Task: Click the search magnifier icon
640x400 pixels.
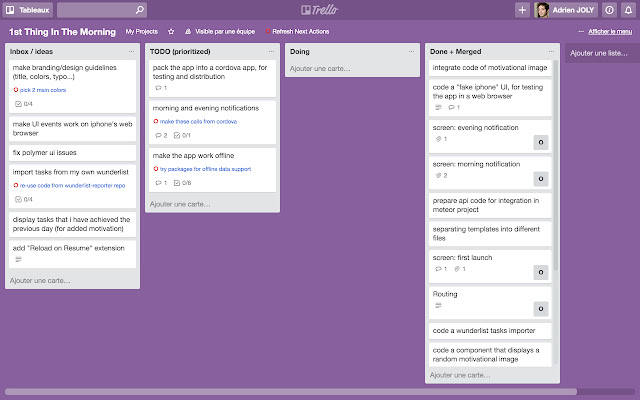Action: tap(140, 10)
